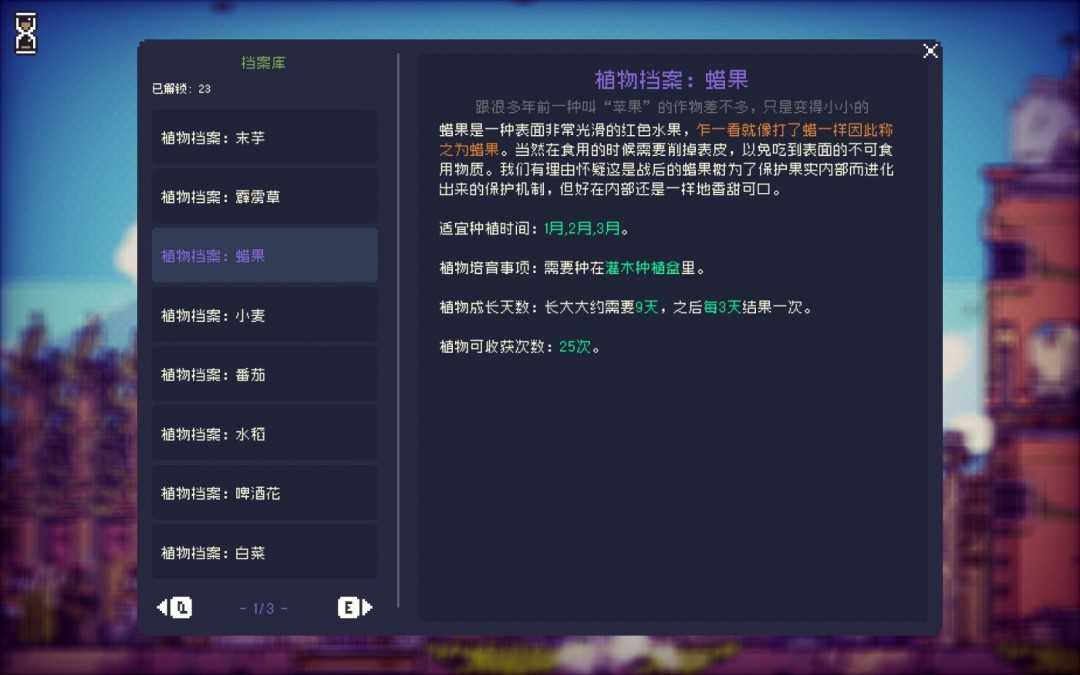Image resolution: width=1080 pixels, height=675 pixels.
Task: Collapse back to previous page via left arrow
Action: point(160,607)
